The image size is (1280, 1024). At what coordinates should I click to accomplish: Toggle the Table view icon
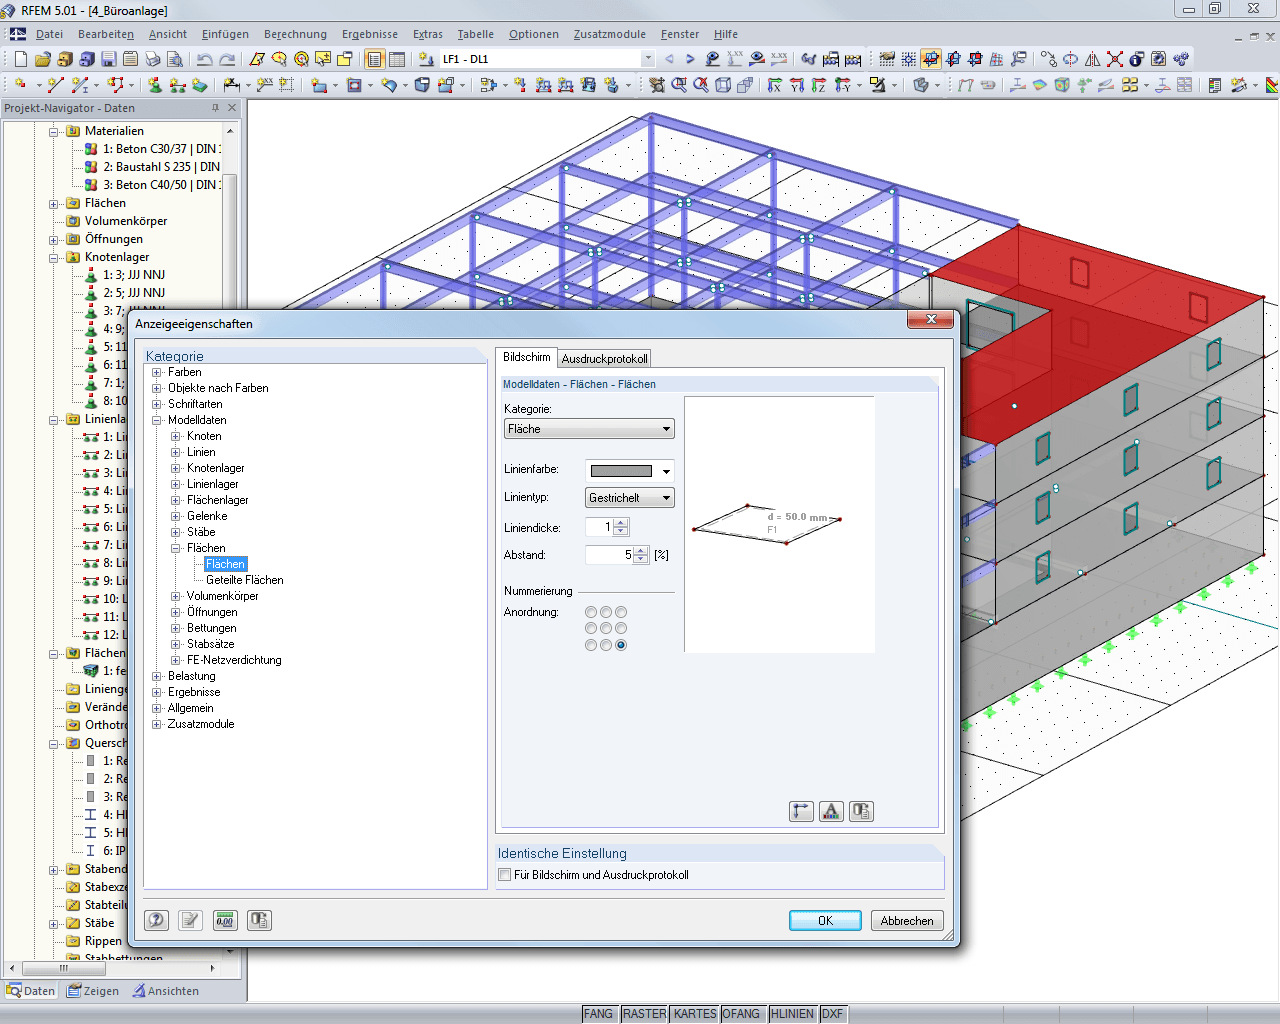(x=397, y=59)
